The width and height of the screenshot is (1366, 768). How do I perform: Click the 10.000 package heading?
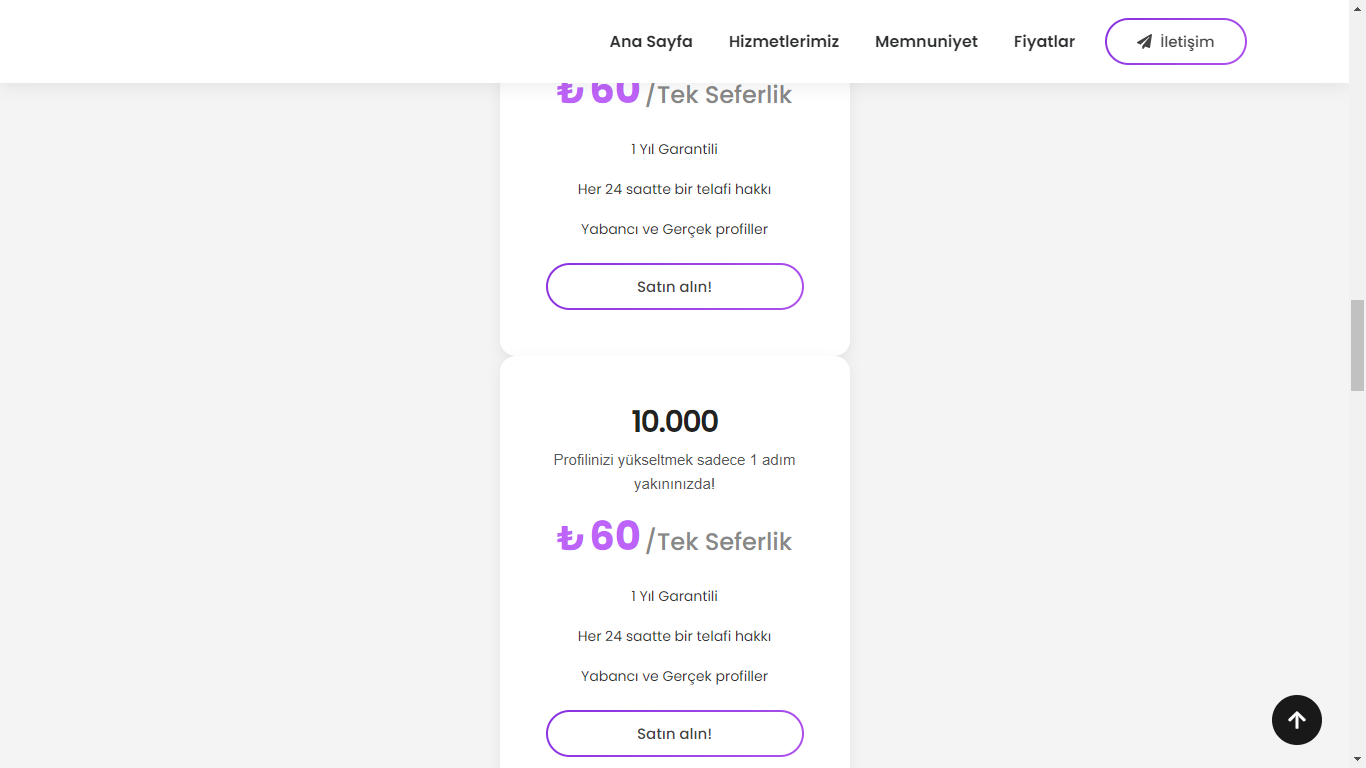pos(675,421)
